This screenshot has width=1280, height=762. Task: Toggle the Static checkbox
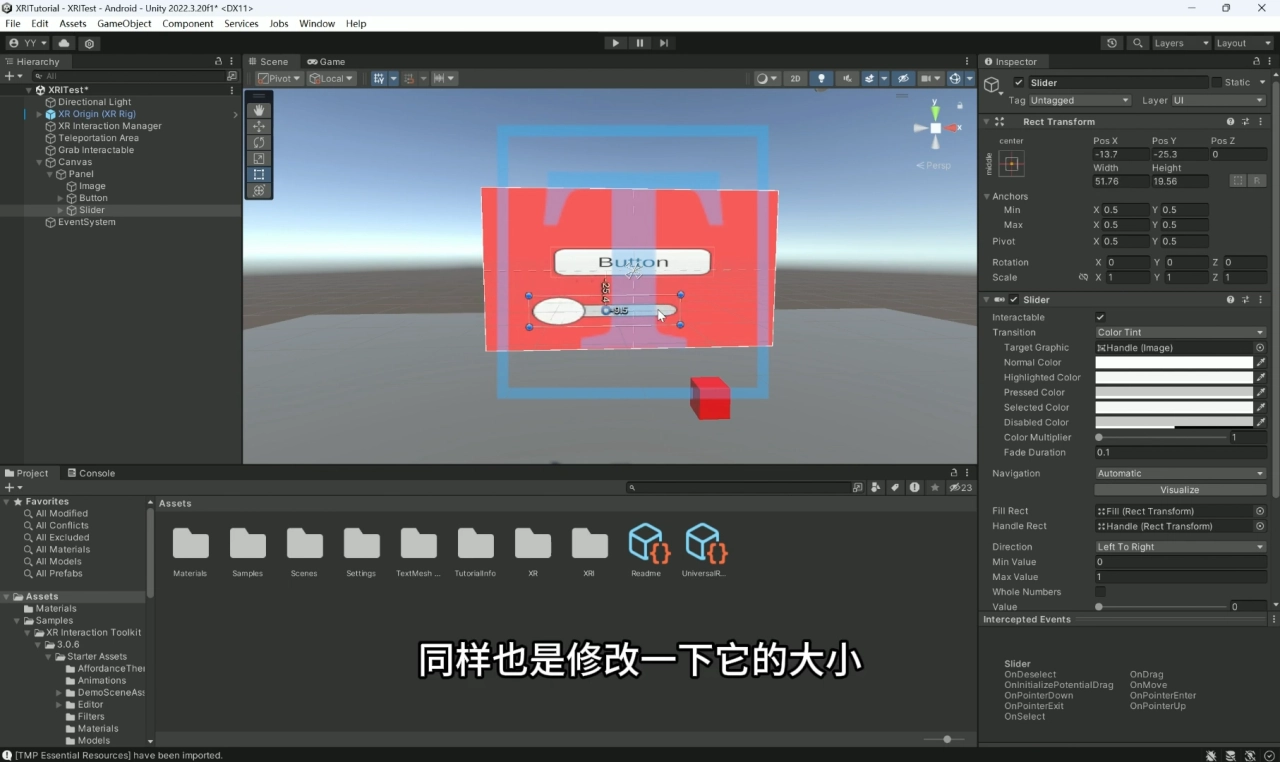pyautogui.click(x=1217, y=83)
